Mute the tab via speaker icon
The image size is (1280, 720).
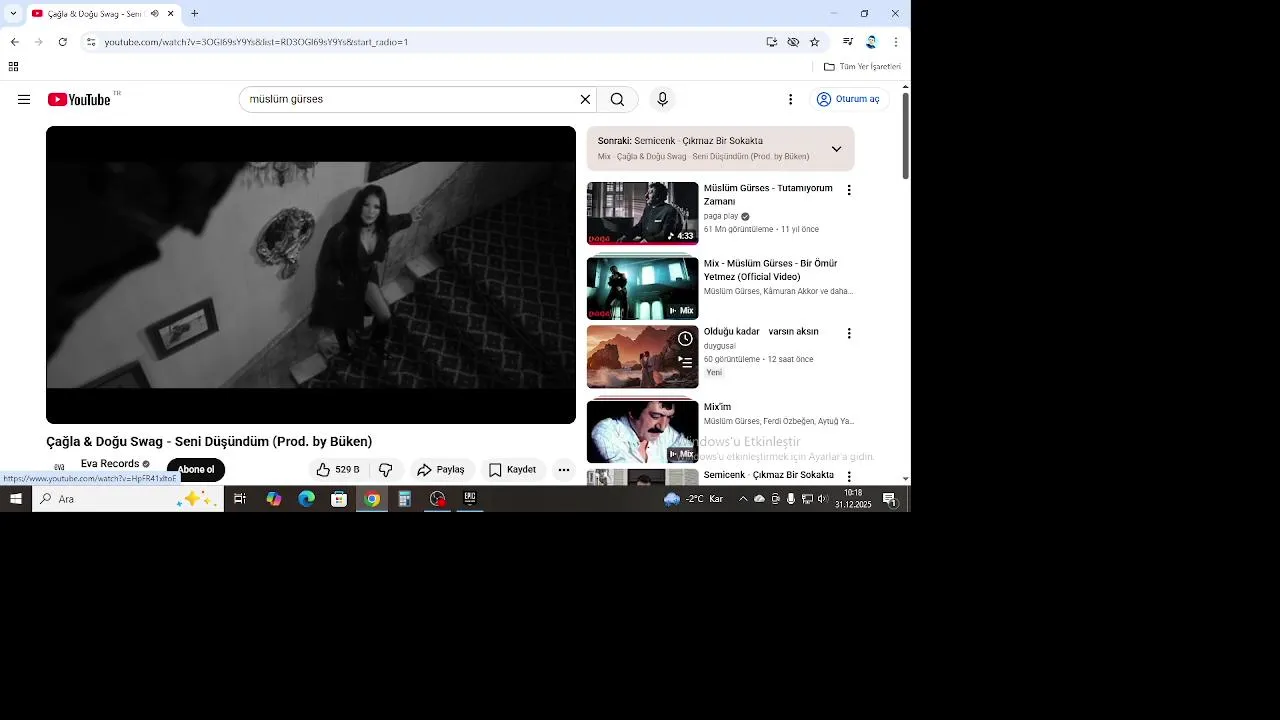tap(155, 14)
